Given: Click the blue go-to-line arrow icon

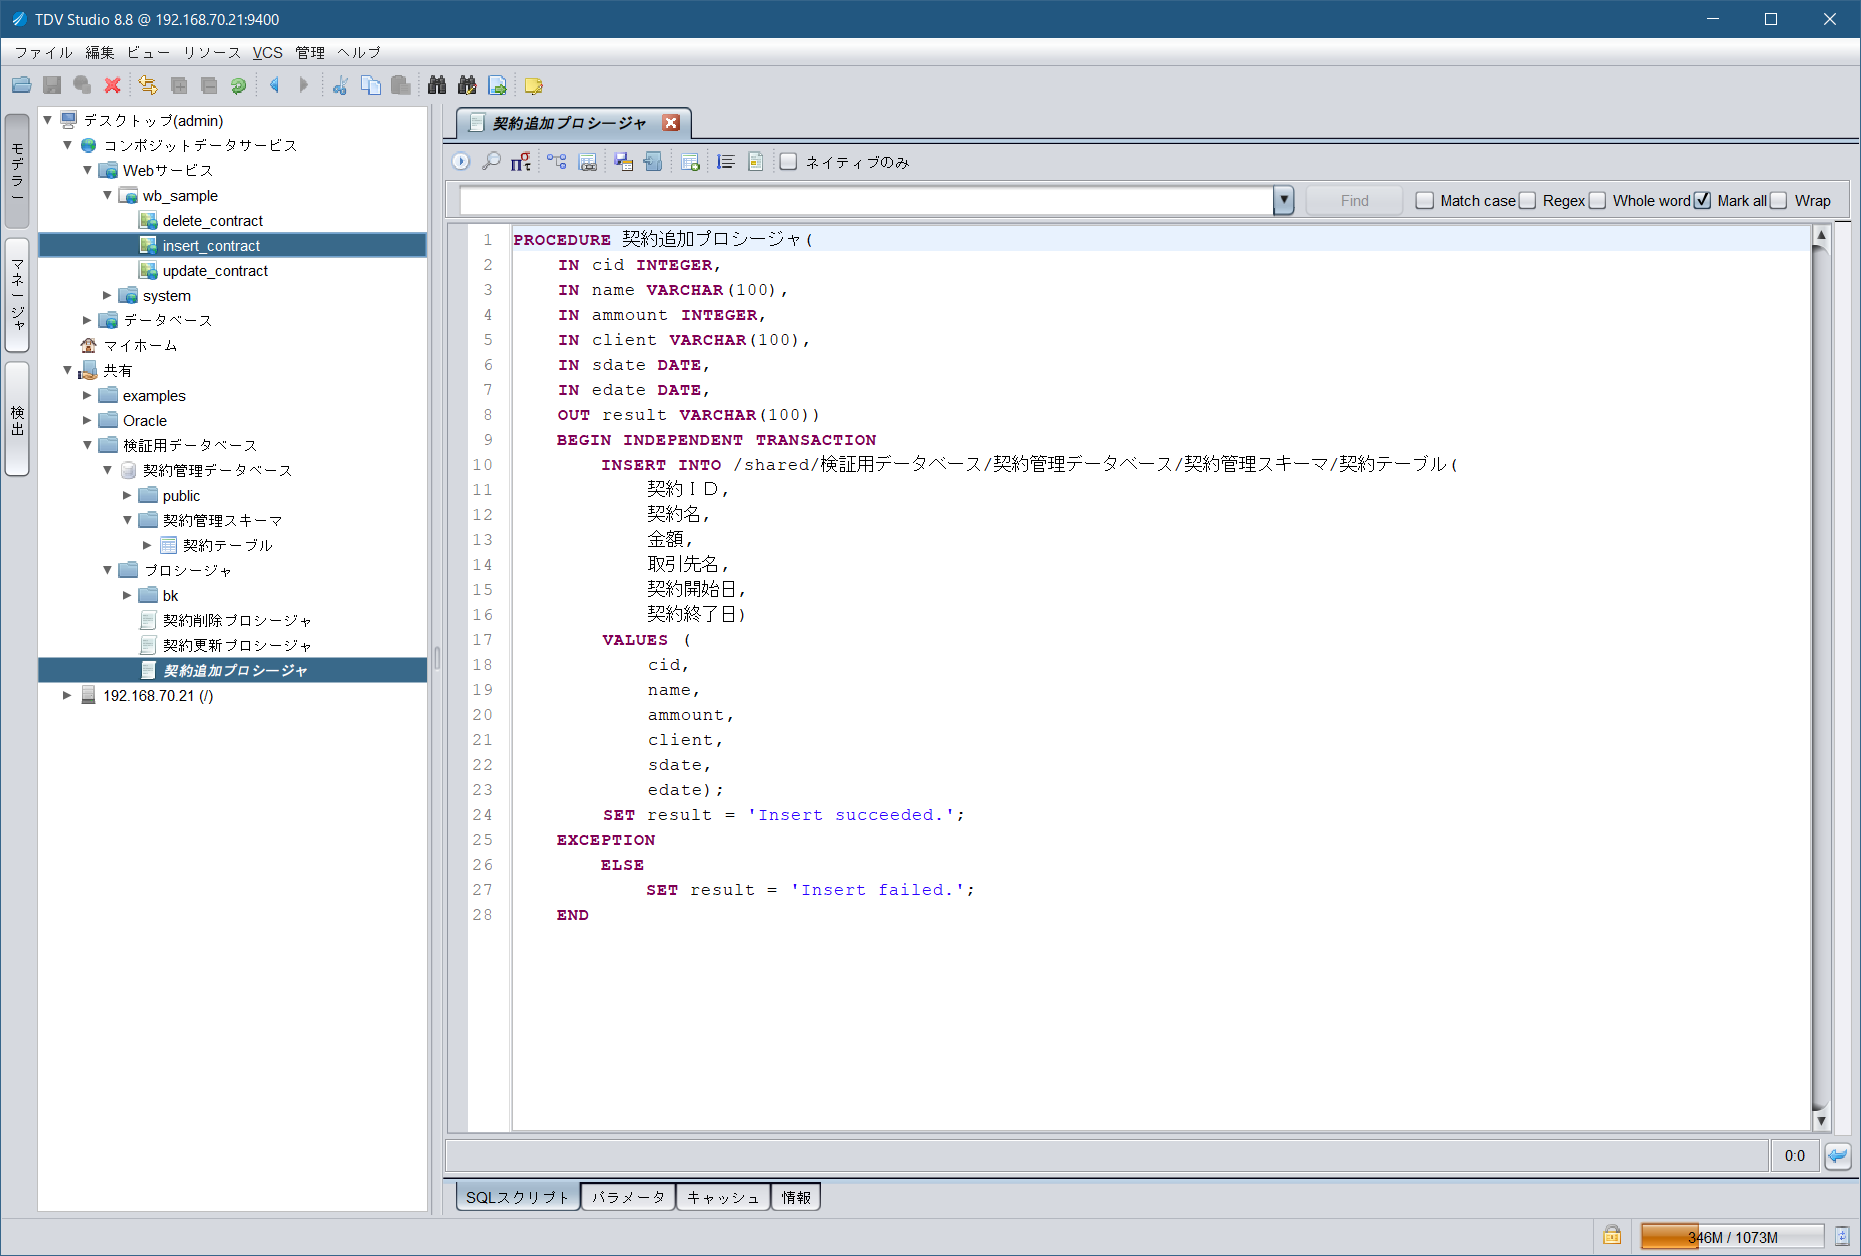Looking at the screenshot, I should [1838, 1156].
